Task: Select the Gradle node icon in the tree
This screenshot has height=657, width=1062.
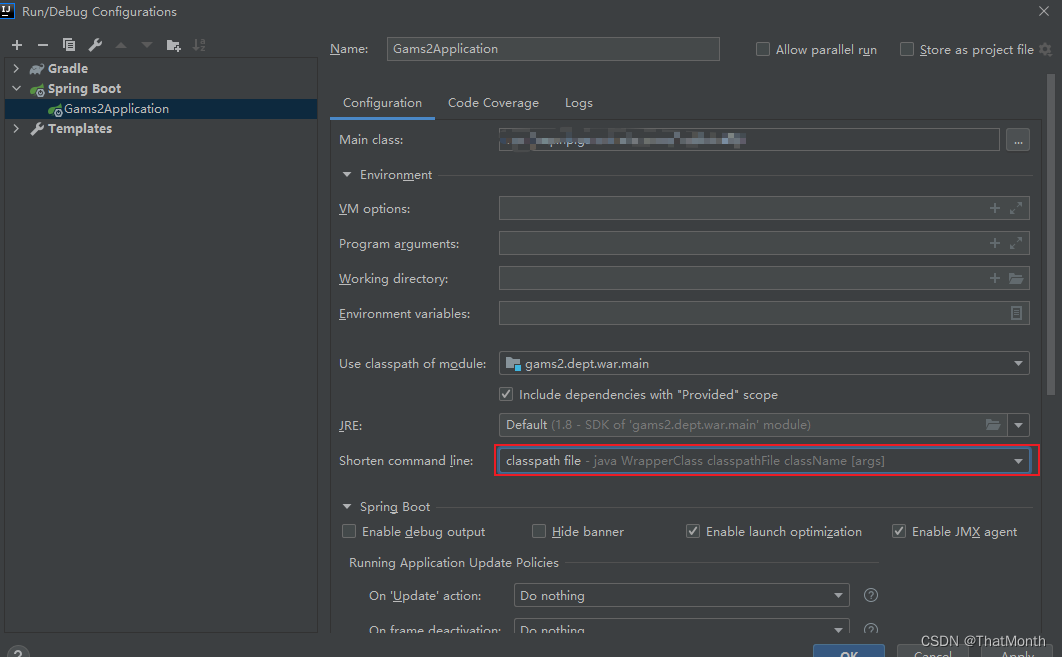Action: [x=37, y=69]
